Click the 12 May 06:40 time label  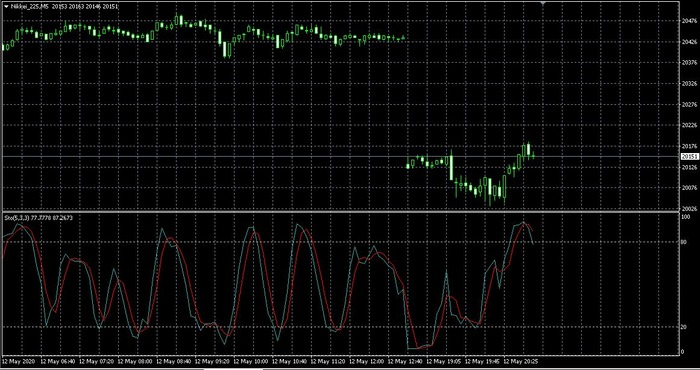click(58, 361)
